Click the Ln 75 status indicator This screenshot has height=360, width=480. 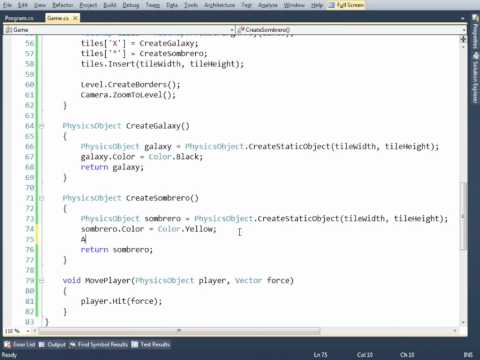[320, 355]
